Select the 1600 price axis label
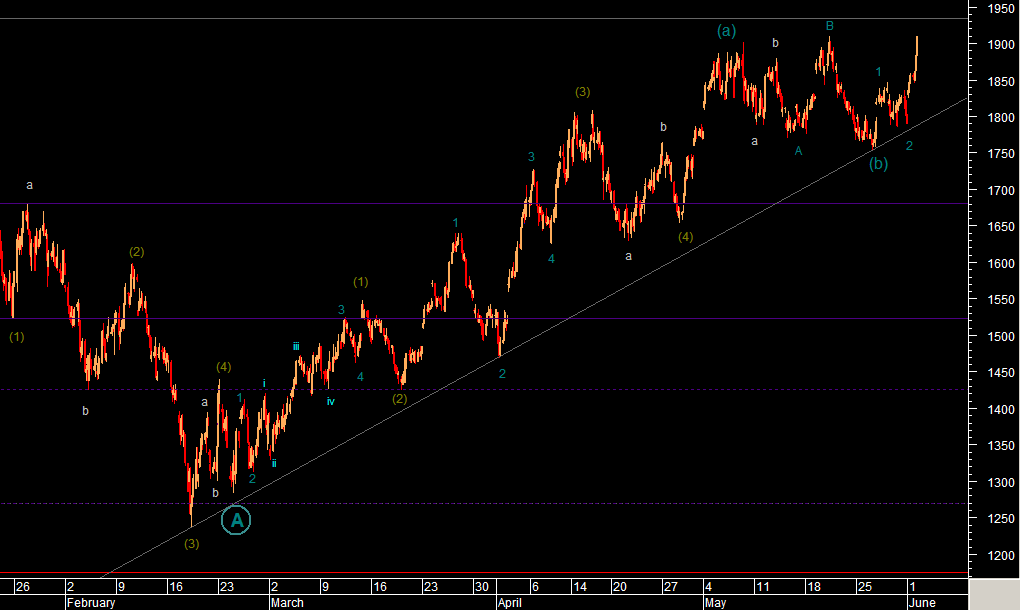The height and width of the screenshot is (610, 1020). coord(1001,264)
